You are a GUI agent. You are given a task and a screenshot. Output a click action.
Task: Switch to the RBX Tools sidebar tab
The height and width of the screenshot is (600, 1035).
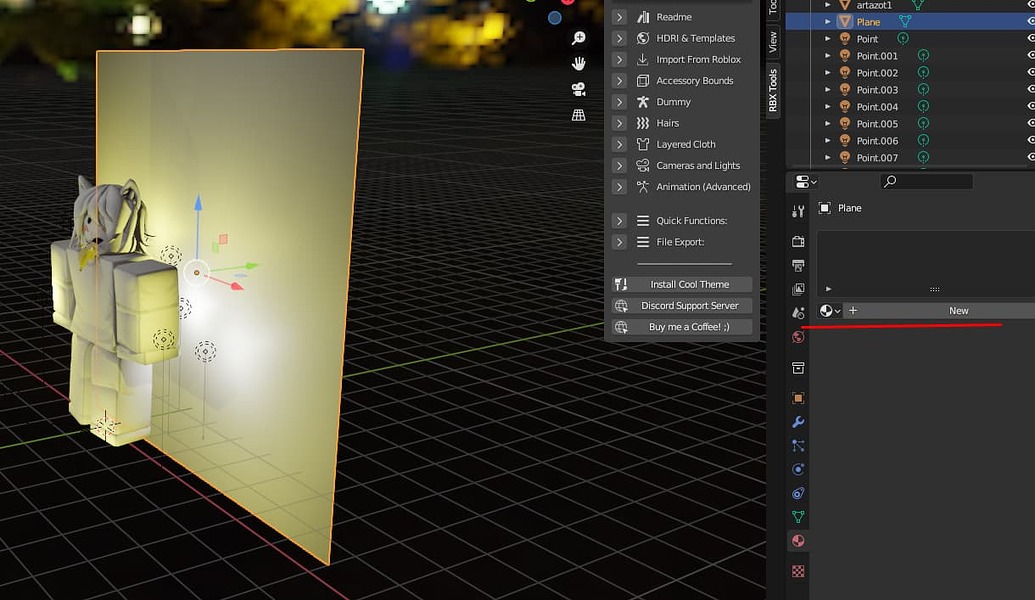pyautogui.click(x=773, y=90)
